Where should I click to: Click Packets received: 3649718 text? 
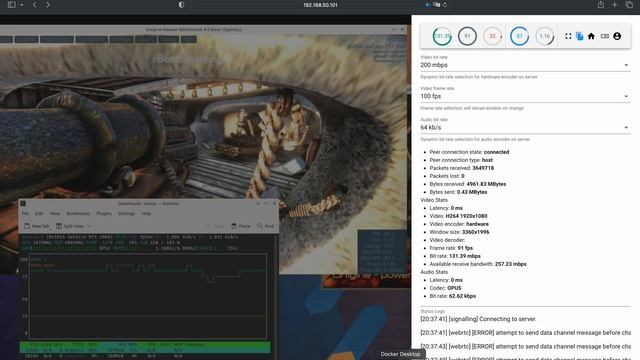461,168
